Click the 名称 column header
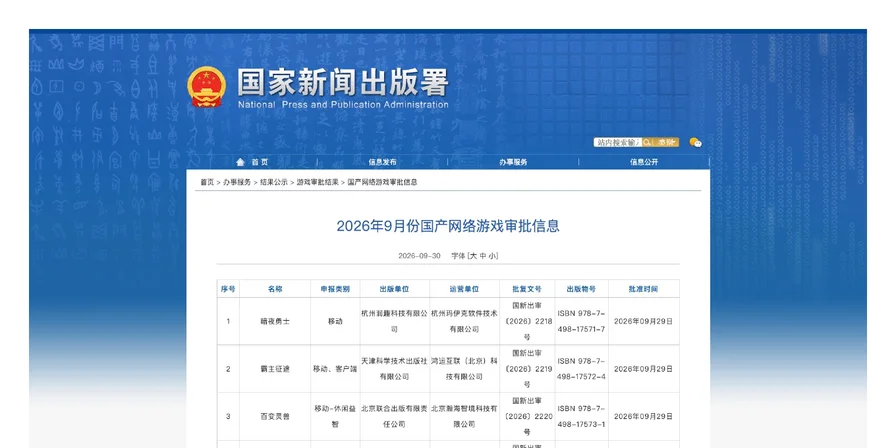 275,289
